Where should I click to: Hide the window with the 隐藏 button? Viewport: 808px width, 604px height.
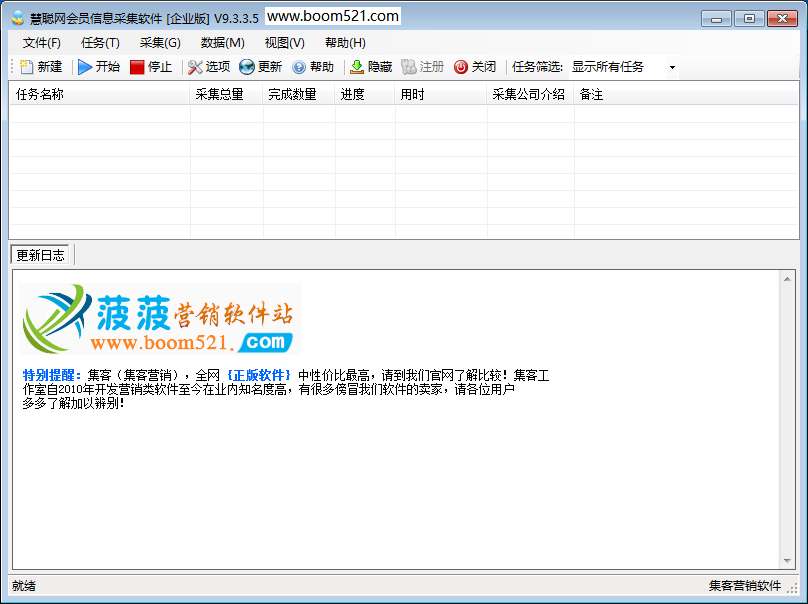coord(371,67)
